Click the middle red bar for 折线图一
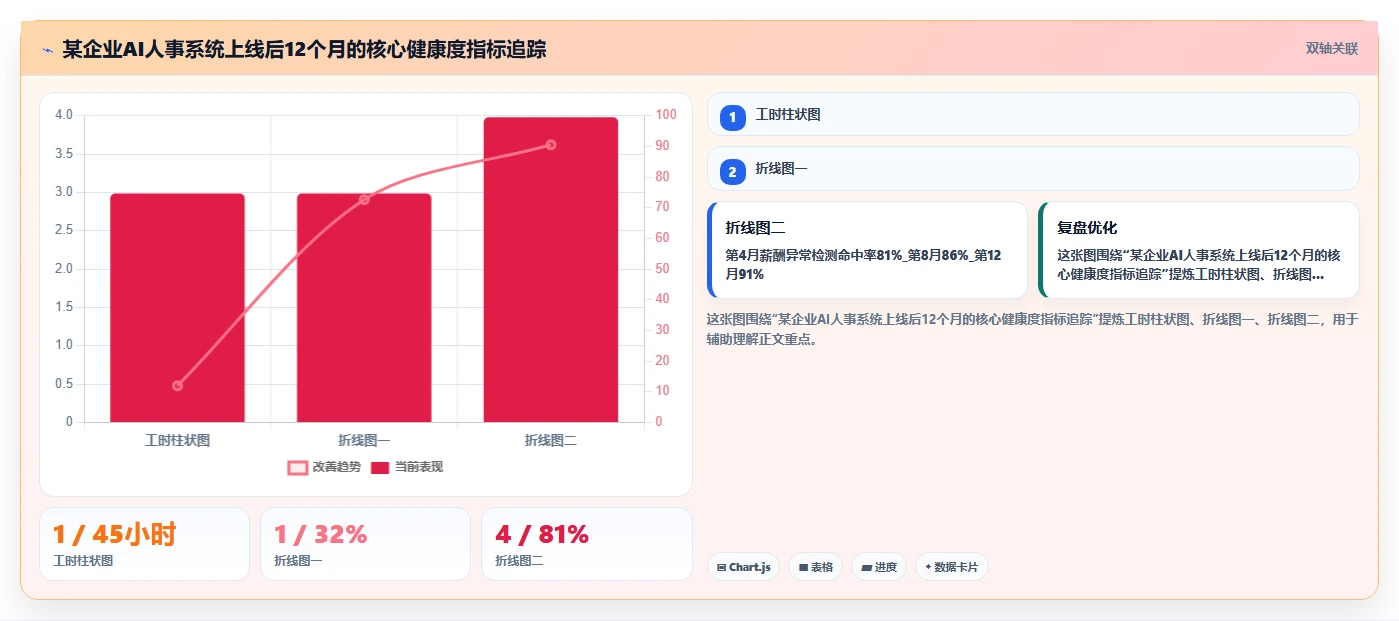The width and height of the screenshot is (1399, 621). (364, 307)
